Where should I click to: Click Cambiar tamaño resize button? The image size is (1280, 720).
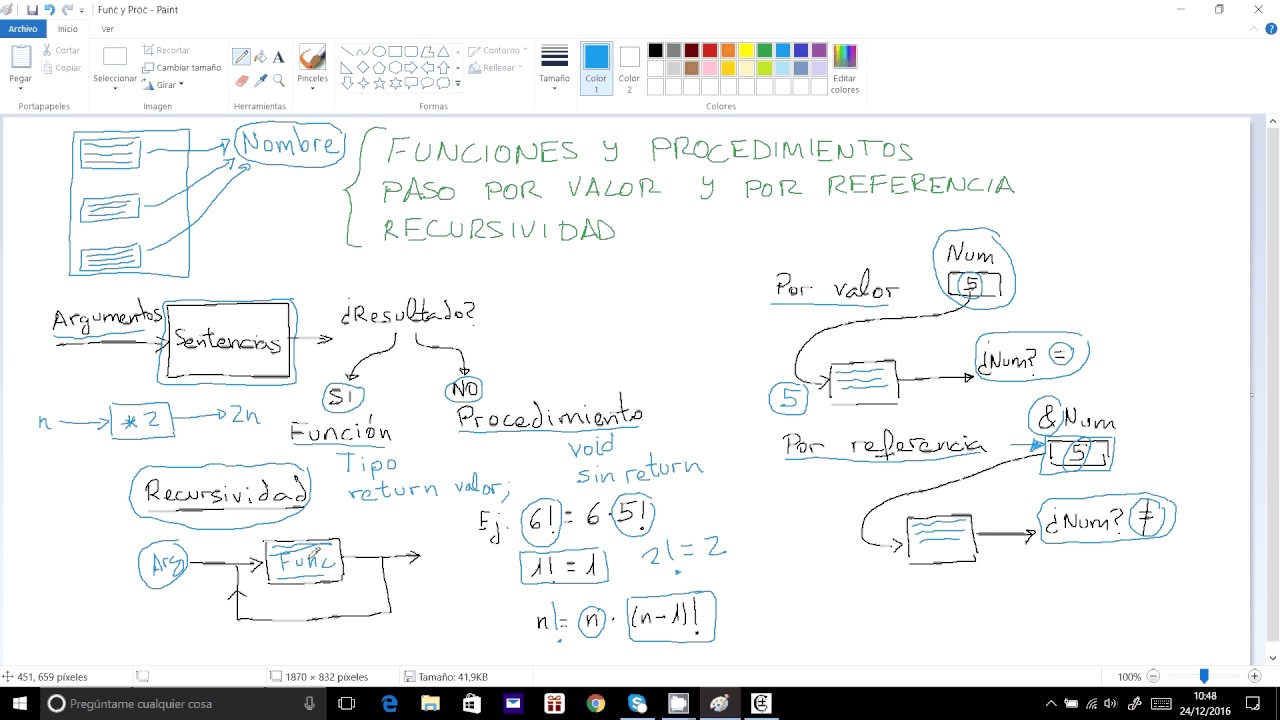coord(182,68)
